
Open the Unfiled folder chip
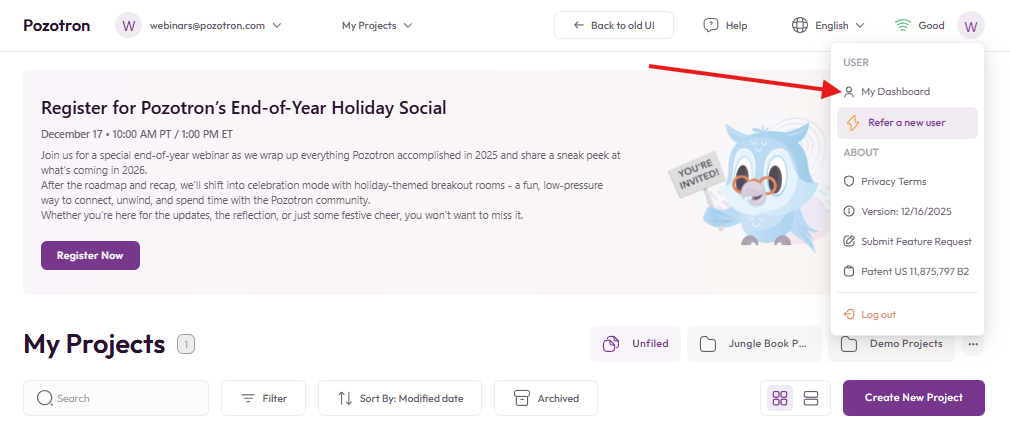coord(635,344)
